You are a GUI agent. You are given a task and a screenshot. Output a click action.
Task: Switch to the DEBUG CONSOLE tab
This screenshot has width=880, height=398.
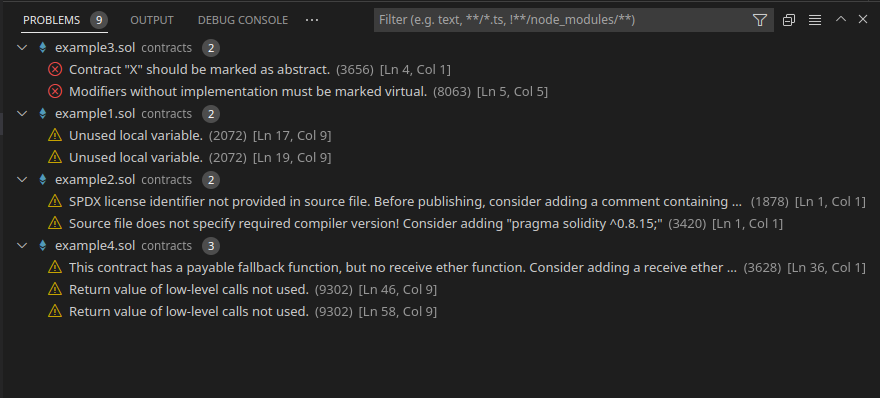(x=243, y=20)
